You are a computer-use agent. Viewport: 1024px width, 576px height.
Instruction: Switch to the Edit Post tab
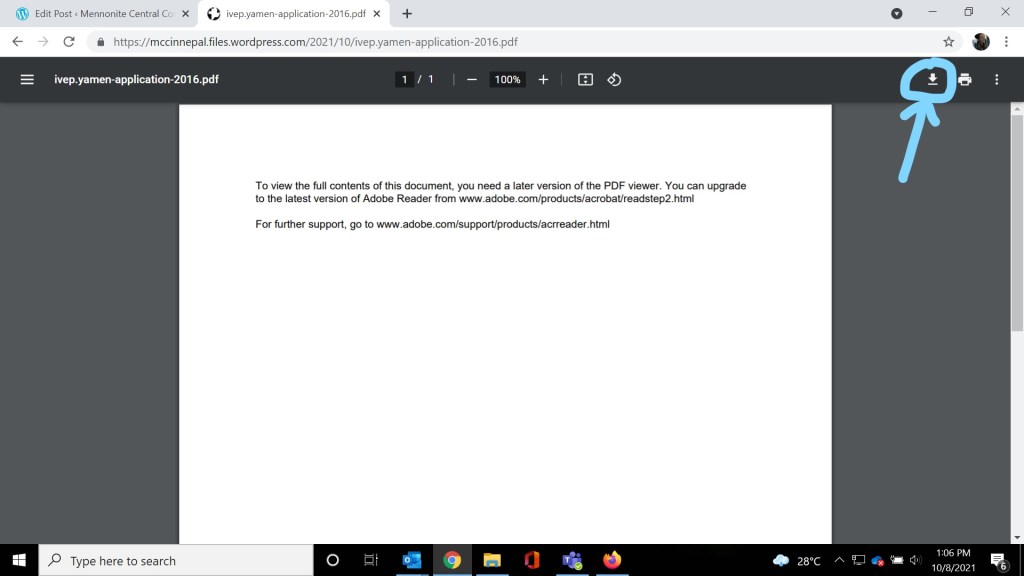point(95,14)
